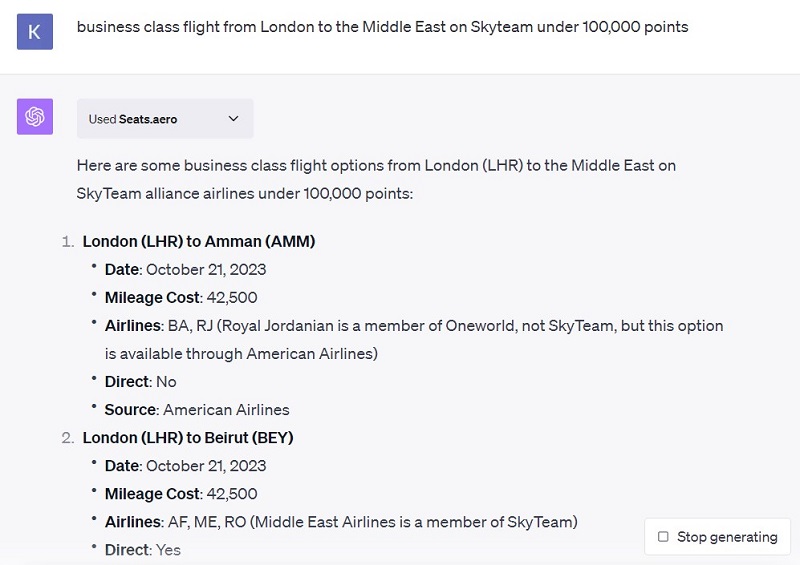Click the Source: American Airlines line

click(196, 409)
